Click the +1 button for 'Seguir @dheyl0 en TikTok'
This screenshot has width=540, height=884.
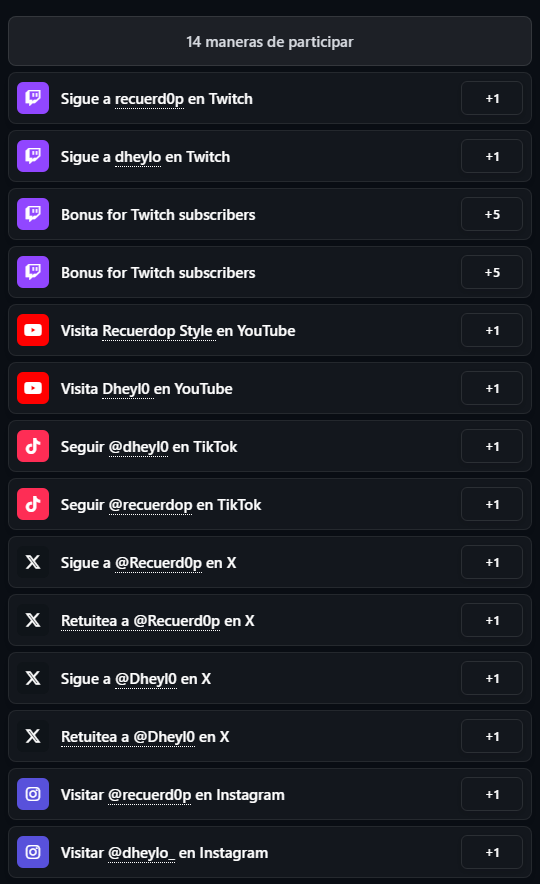(x=492, y=447)
